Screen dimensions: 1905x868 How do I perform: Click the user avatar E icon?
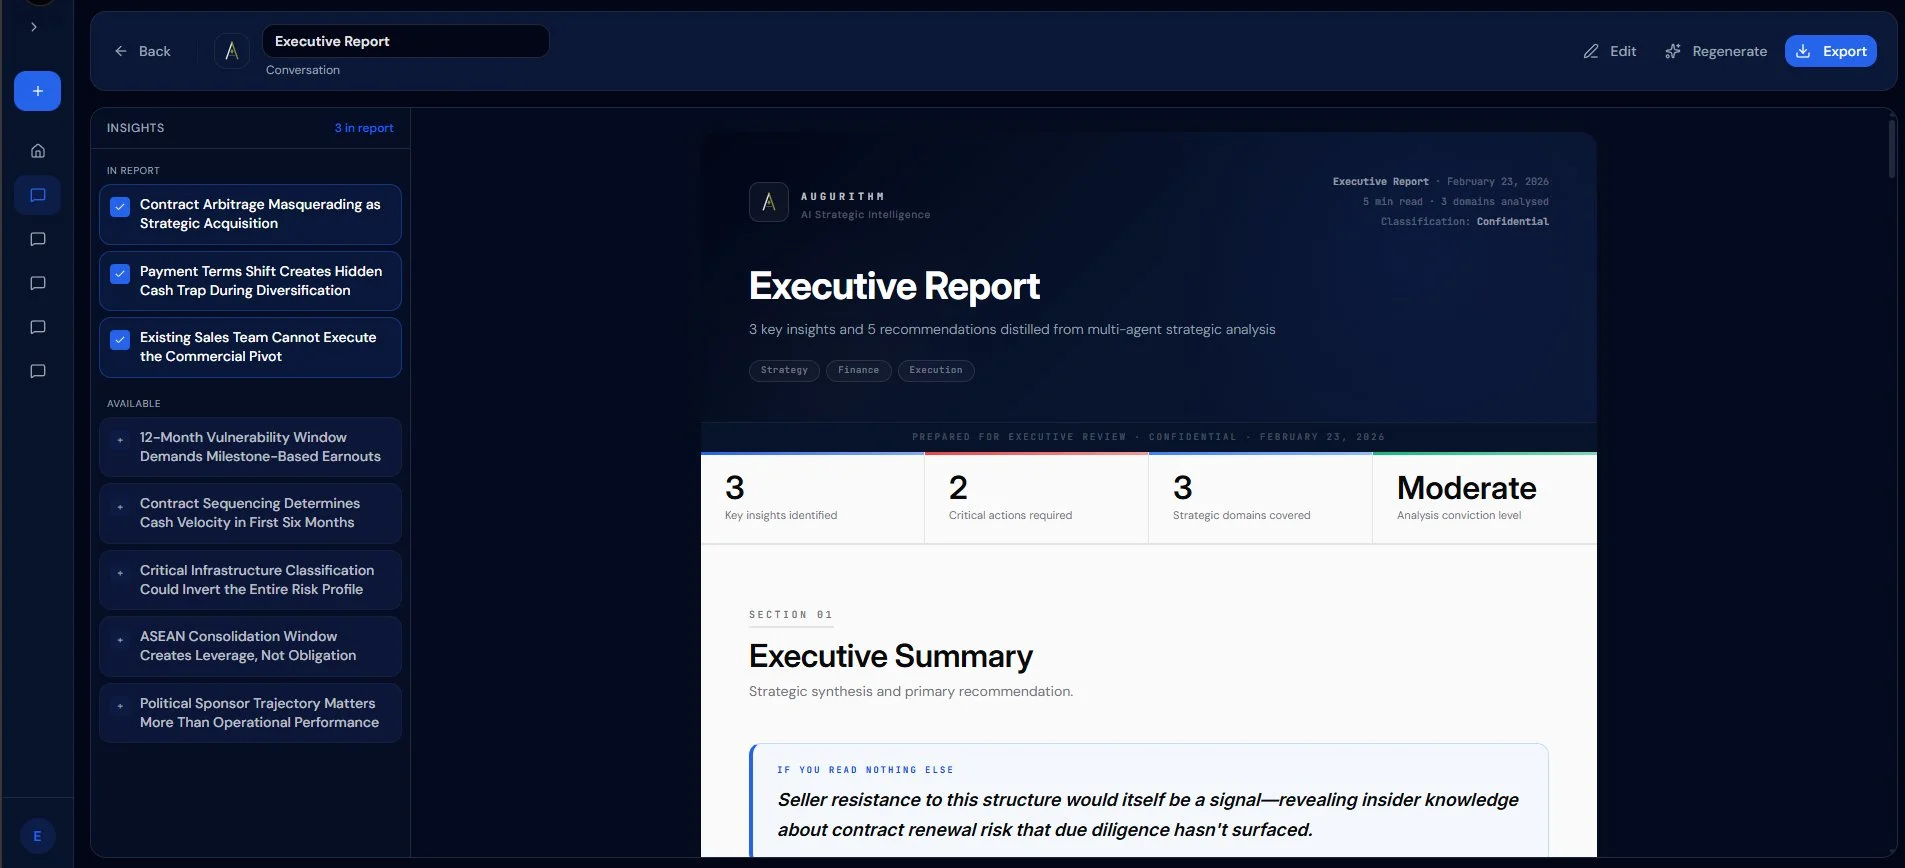(x=38, y=836)
